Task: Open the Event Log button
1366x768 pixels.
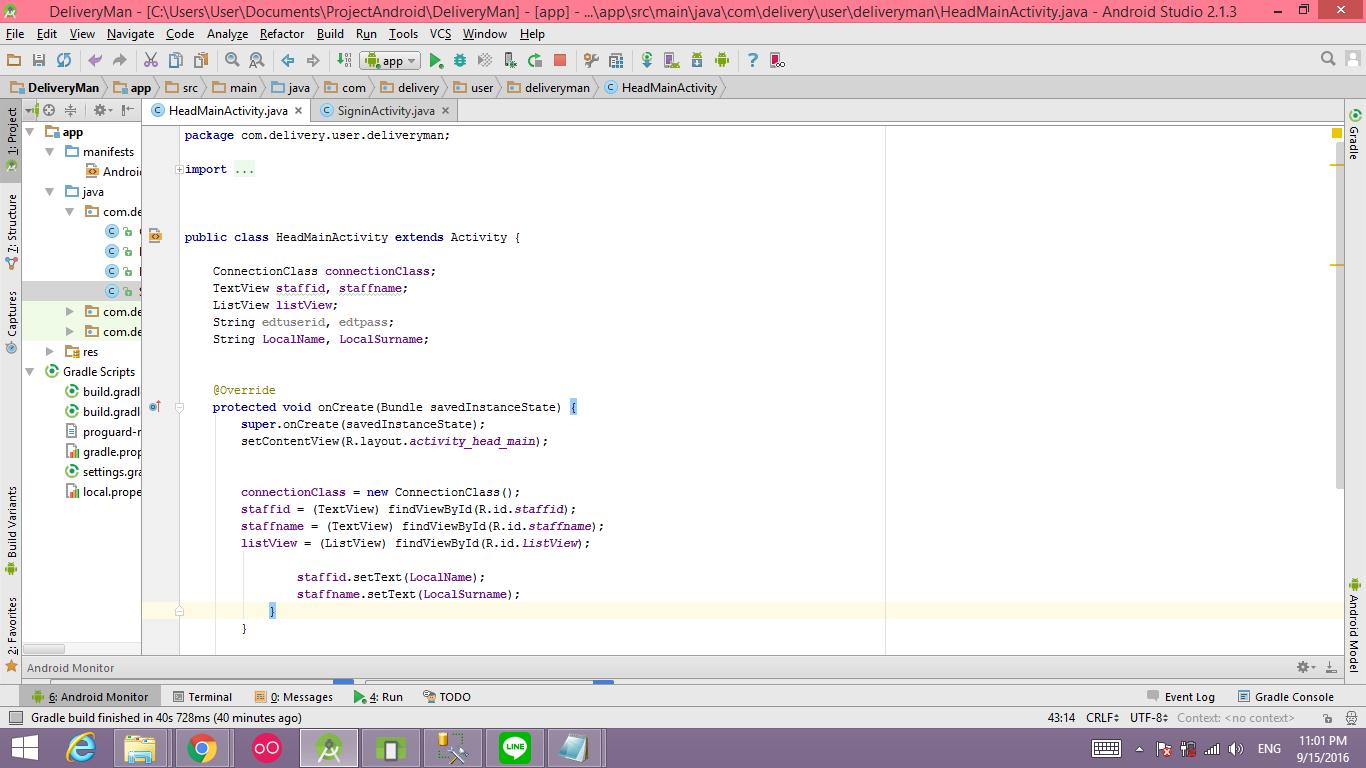Action: click(1180, 697)
